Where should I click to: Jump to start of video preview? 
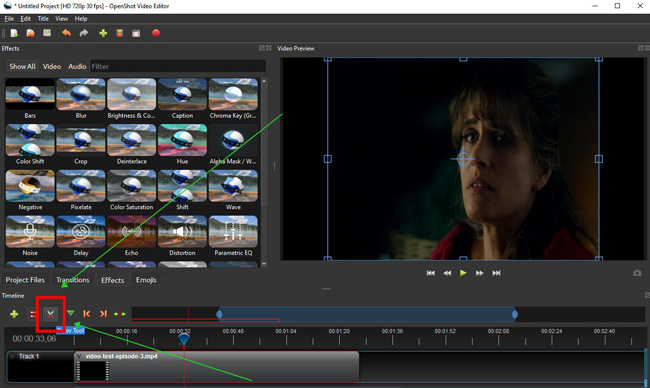coord(431,273)
